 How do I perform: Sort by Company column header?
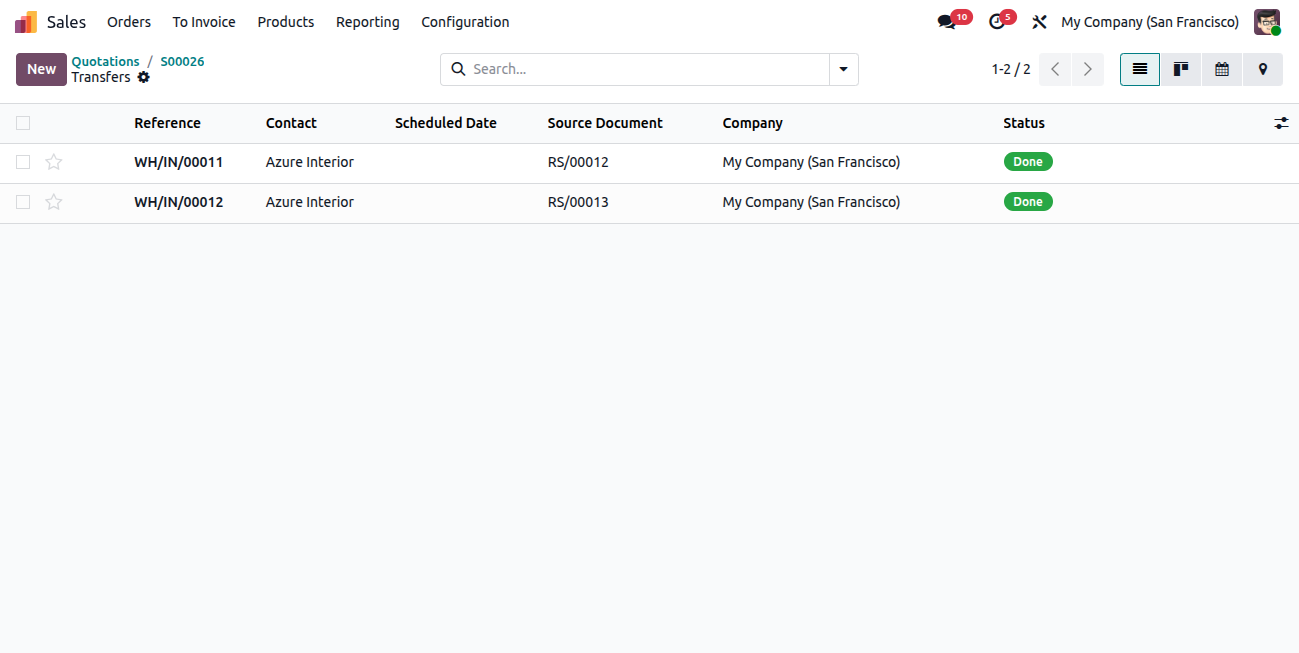(753, 123)
